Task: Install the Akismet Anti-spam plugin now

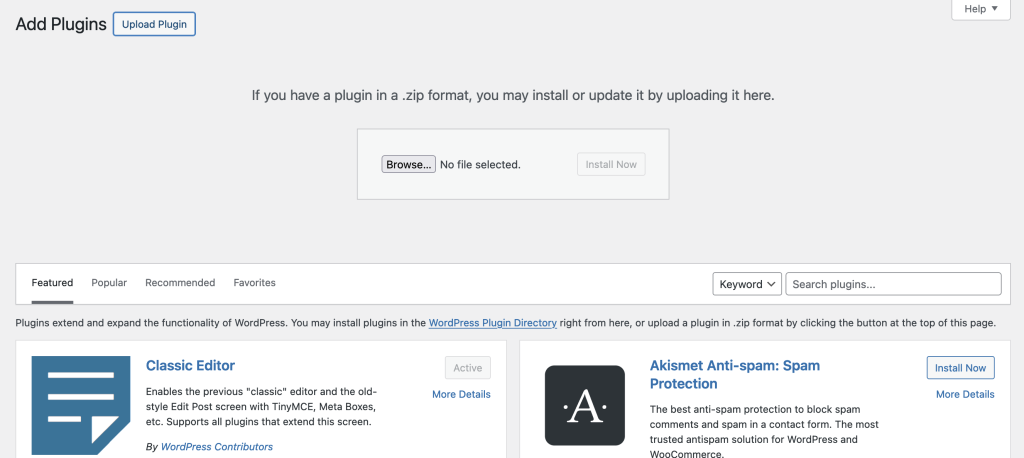Action: click(x=961, y=368)
